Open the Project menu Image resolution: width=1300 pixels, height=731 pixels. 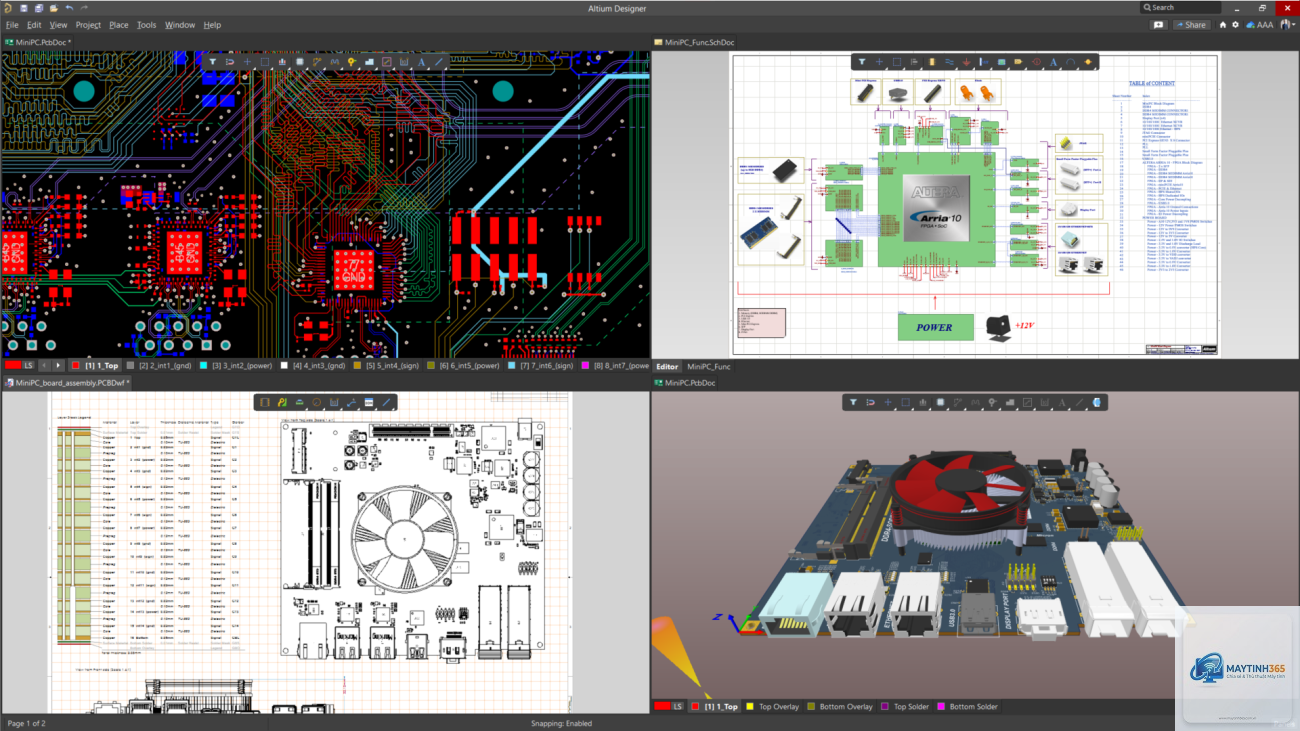(88, 25)
